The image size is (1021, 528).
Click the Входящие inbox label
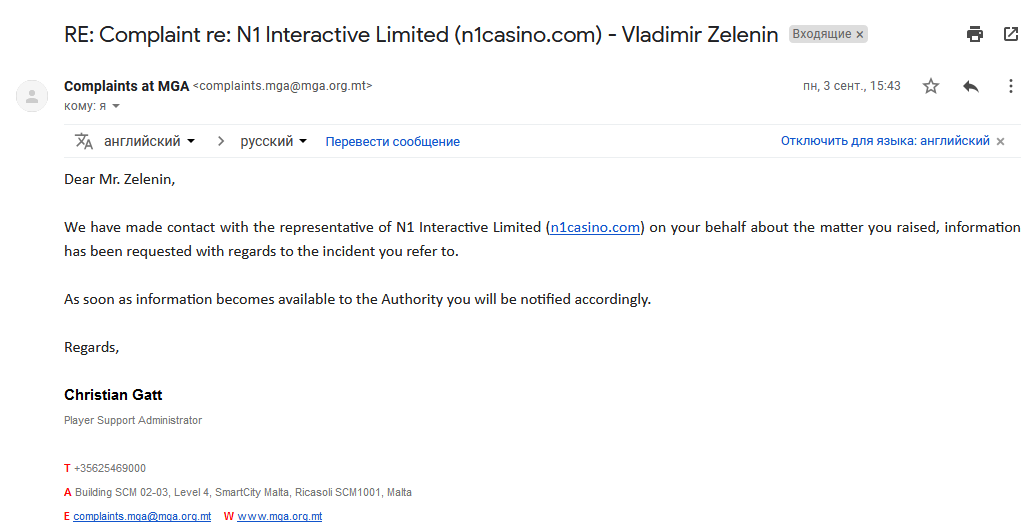click(x=822, y=35)
